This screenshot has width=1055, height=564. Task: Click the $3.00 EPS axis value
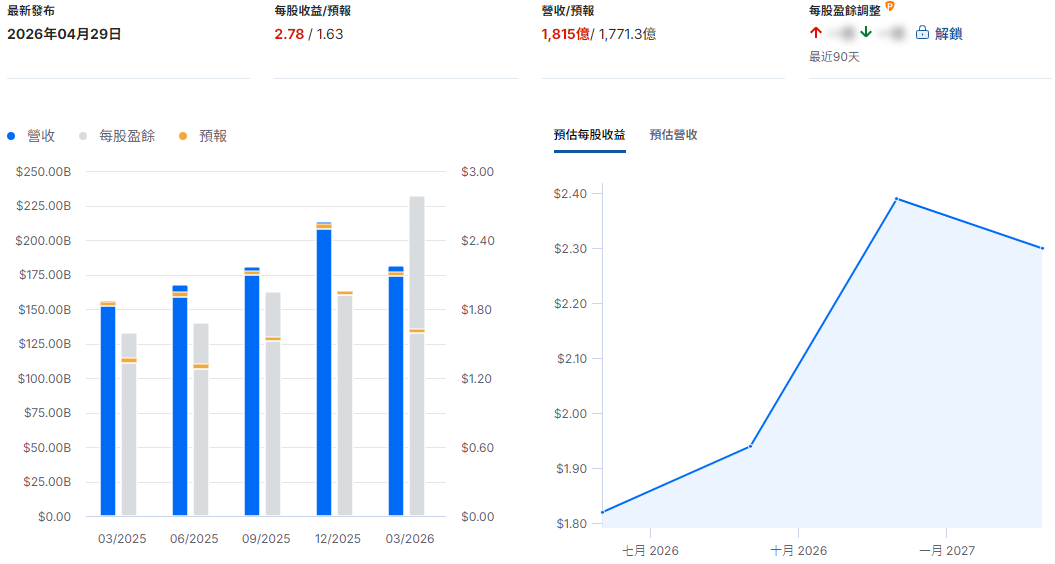(477, 172)
